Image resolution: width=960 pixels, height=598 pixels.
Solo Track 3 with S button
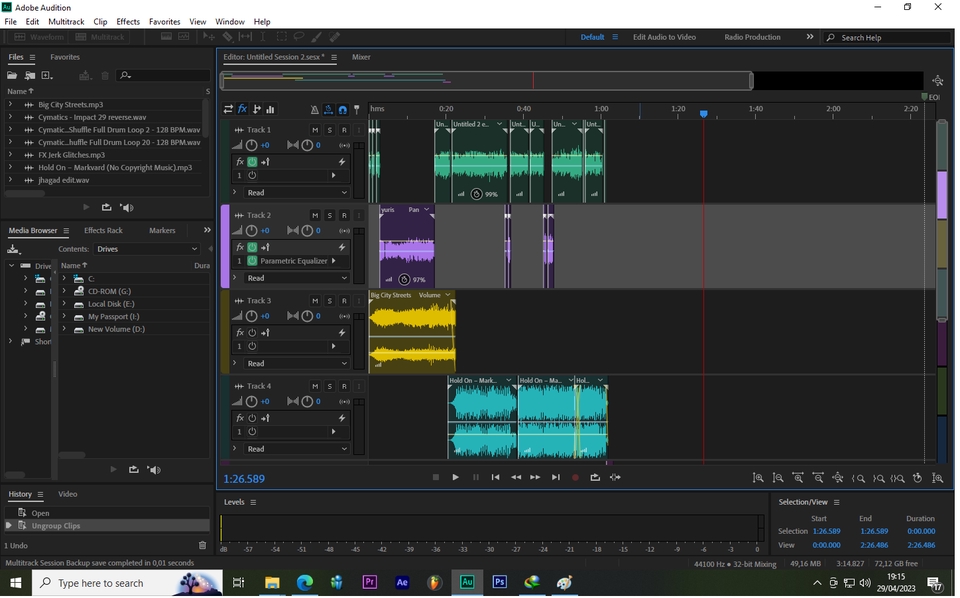point(329,301)
